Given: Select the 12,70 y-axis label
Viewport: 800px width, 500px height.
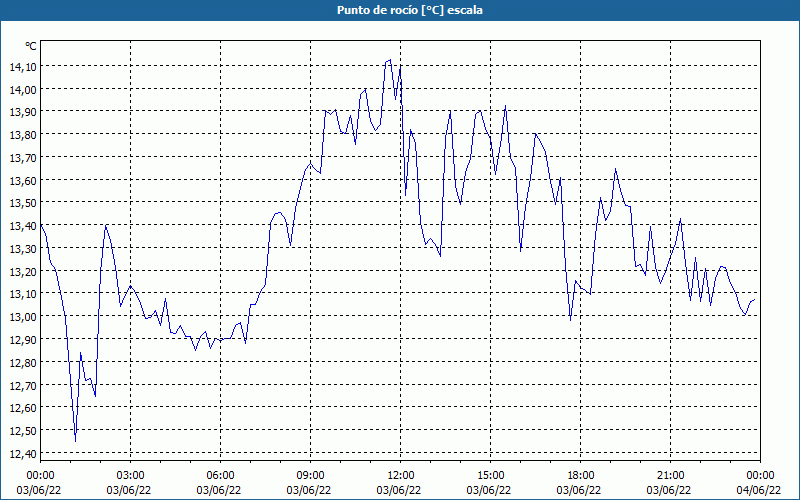Looking at the screenshot, I should 23,385.
